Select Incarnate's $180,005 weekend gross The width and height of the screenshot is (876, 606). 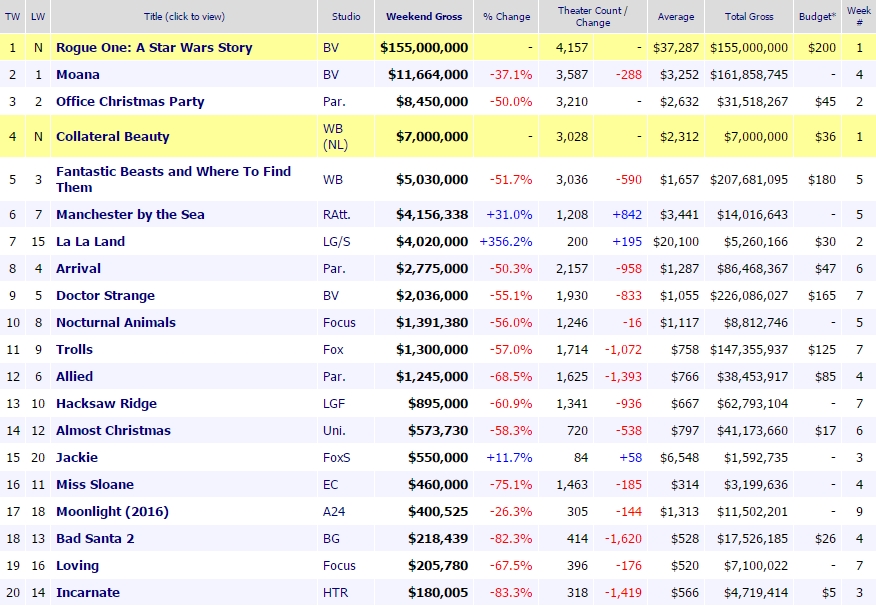pos(438,593)
